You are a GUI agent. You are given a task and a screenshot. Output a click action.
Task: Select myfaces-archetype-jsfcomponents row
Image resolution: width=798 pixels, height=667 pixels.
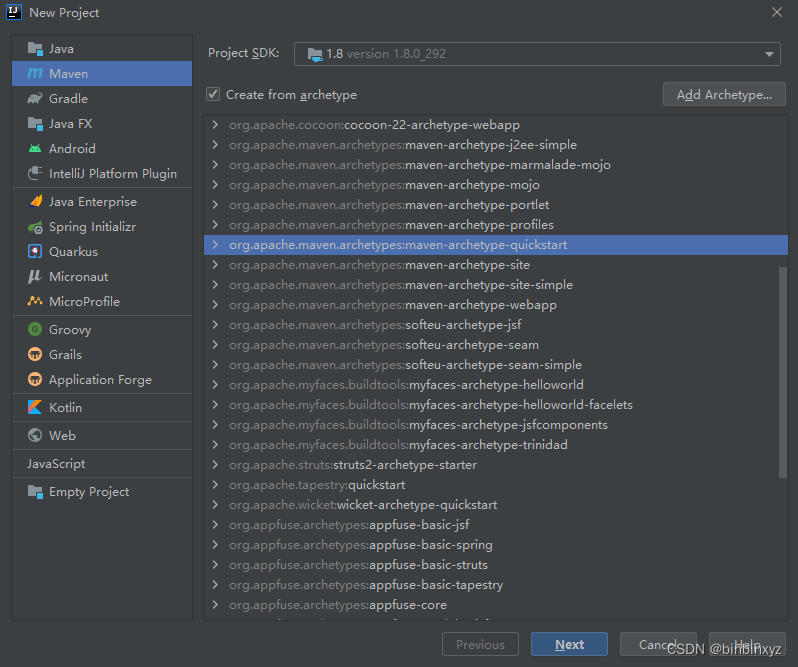[496, 425]
